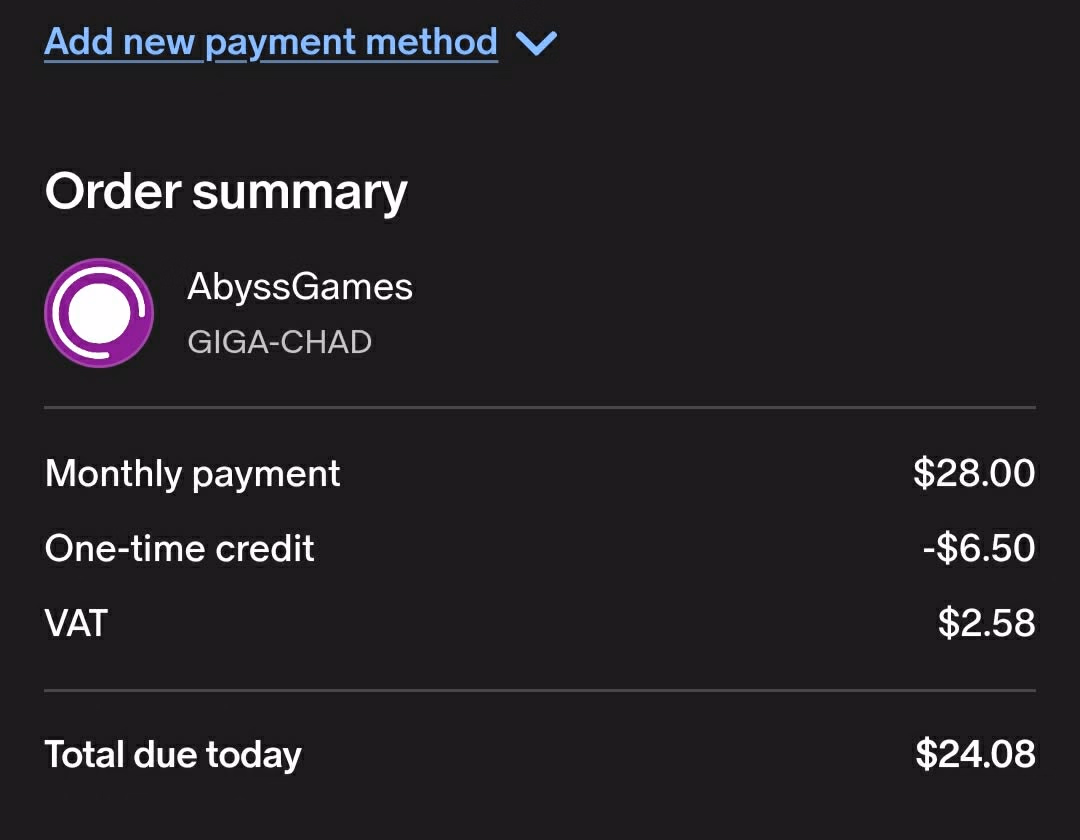Select the $24.08 total amount
Screen dimensions: 1080x840
point(975,754)
